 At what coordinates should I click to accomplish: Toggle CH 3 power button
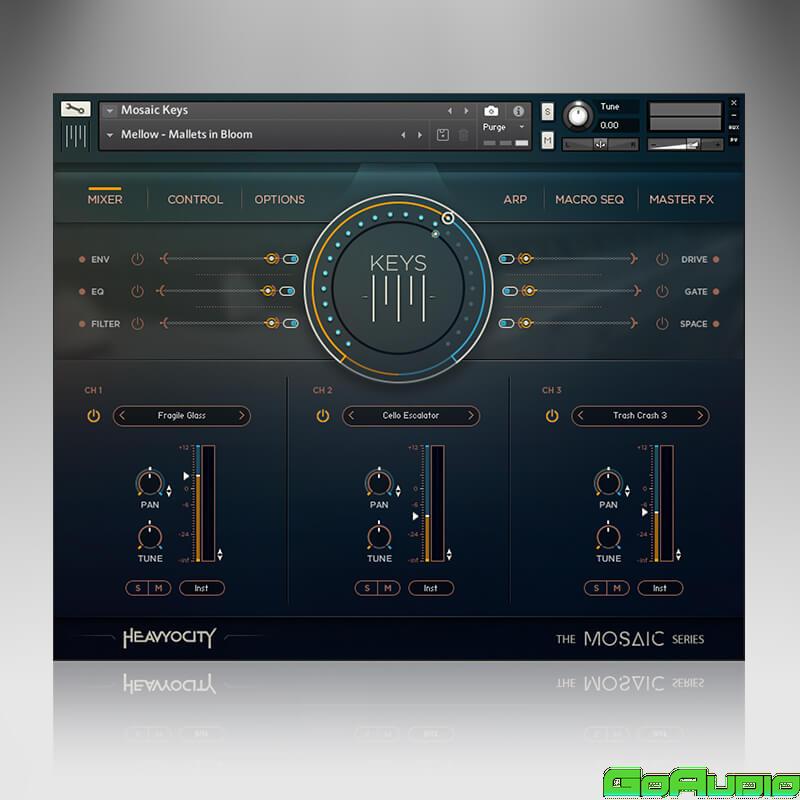tap(552, 416)
